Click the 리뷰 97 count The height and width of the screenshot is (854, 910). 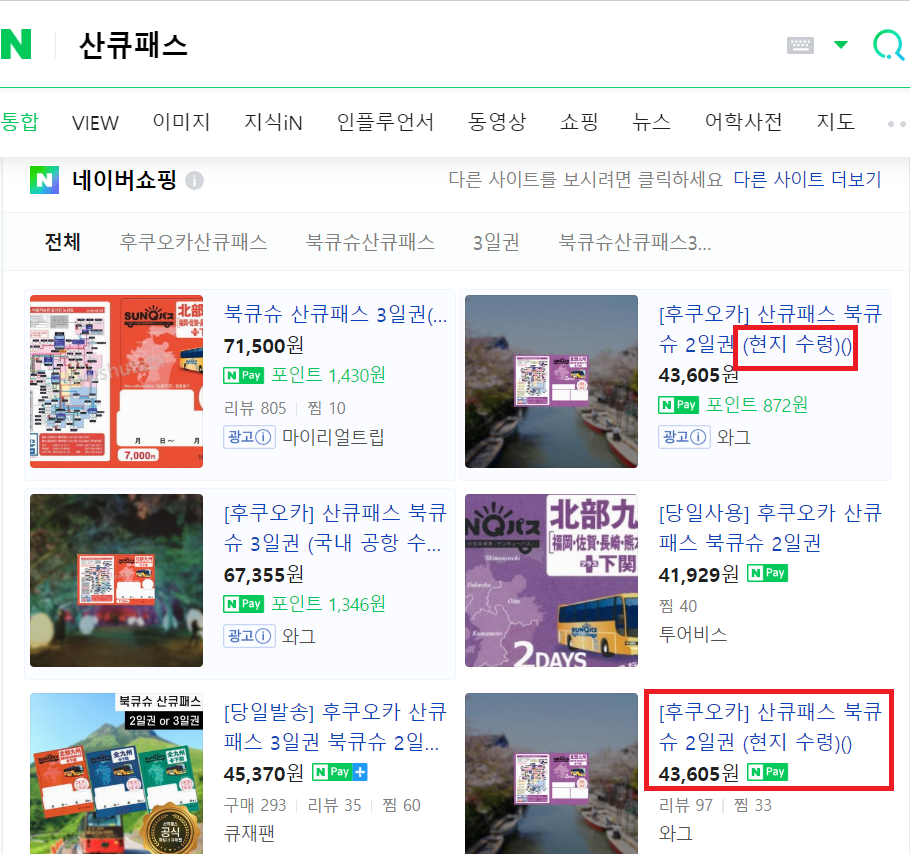pos(686,805)
